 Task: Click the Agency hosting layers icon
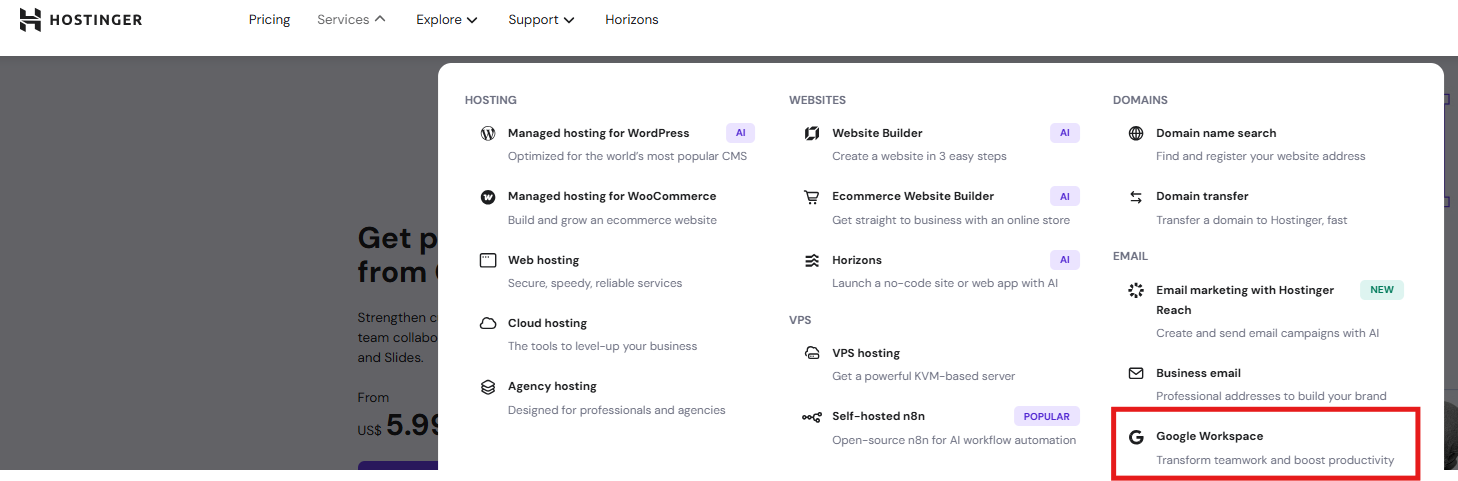488,386
